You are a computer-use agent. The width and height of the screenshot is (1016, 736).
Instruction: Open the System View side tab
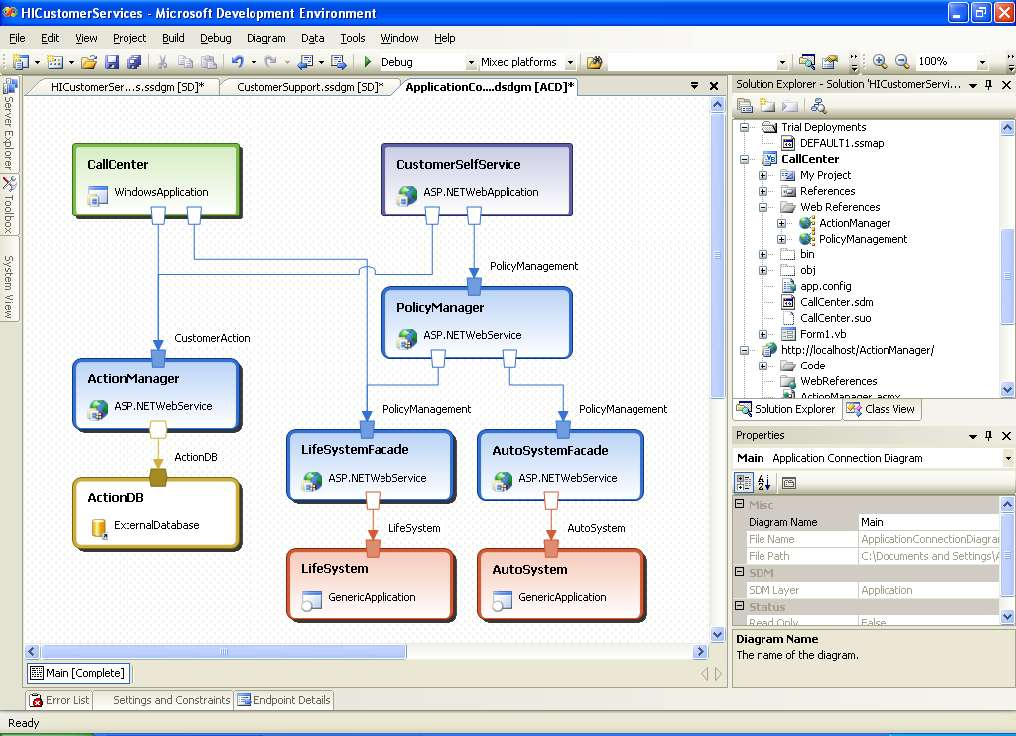coord(9,280)
